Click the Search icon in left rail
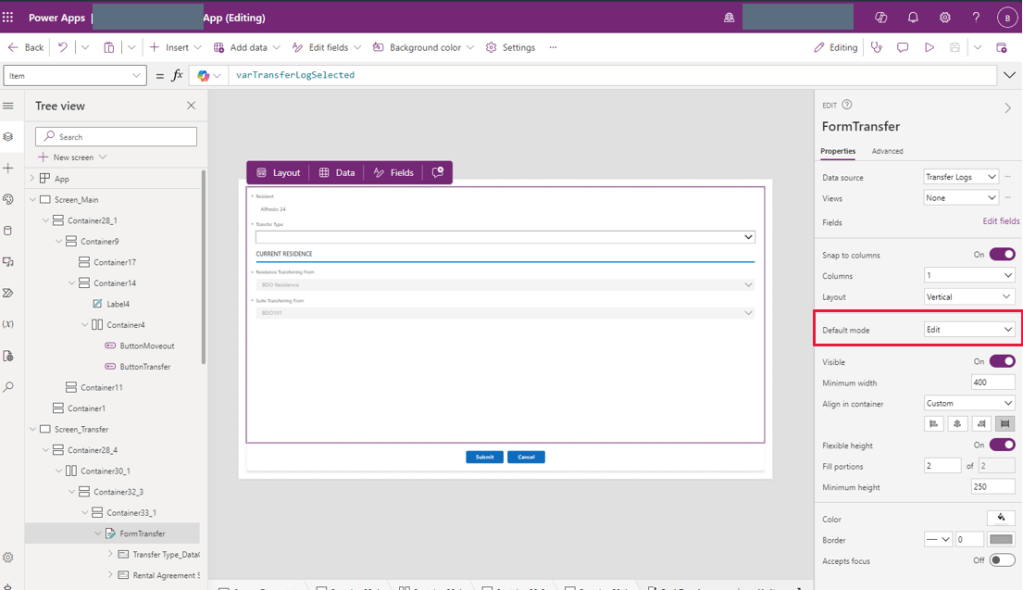 click(x=9, y=387)
